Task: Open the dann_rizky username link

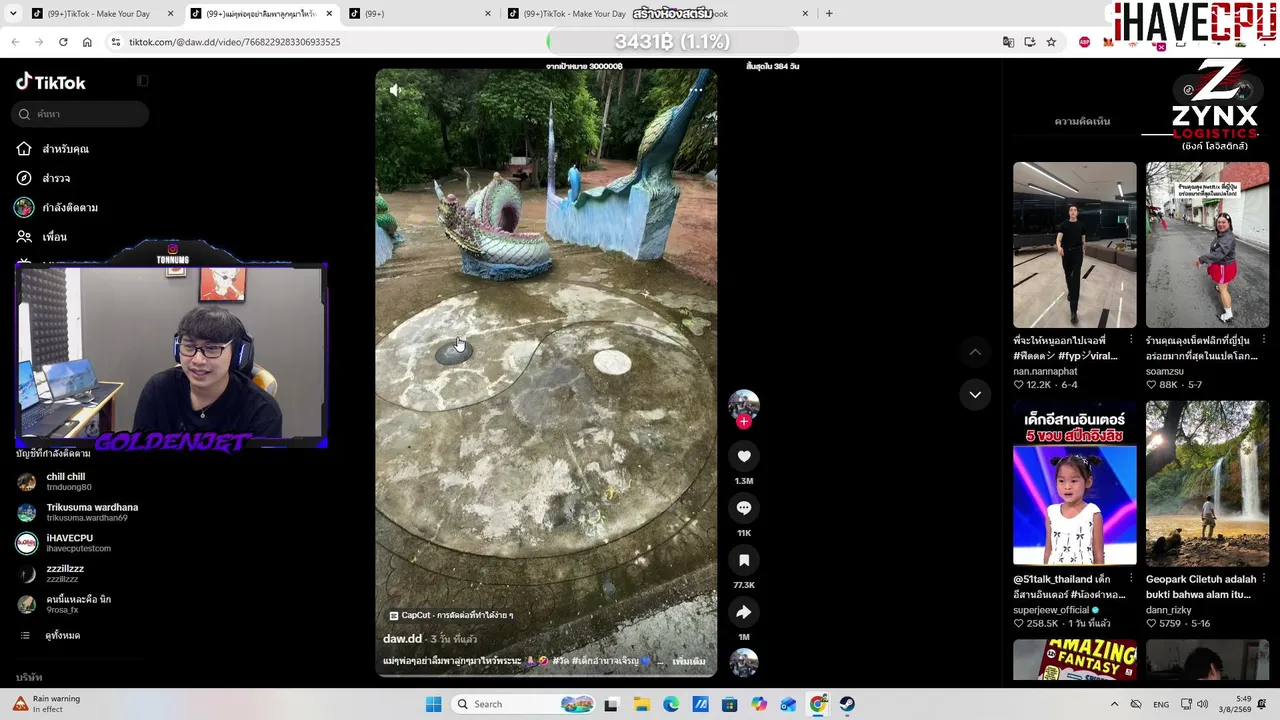Action: point(1170,610)
